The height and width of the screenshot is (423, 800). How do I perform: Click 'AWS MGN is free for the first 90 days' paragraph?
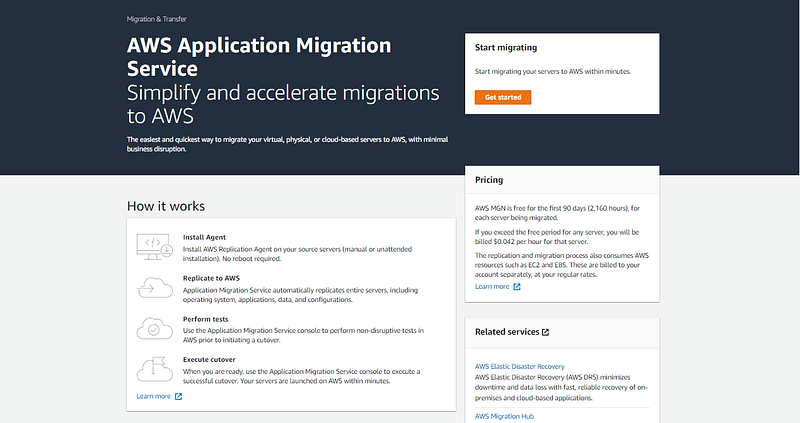[557, 213]
